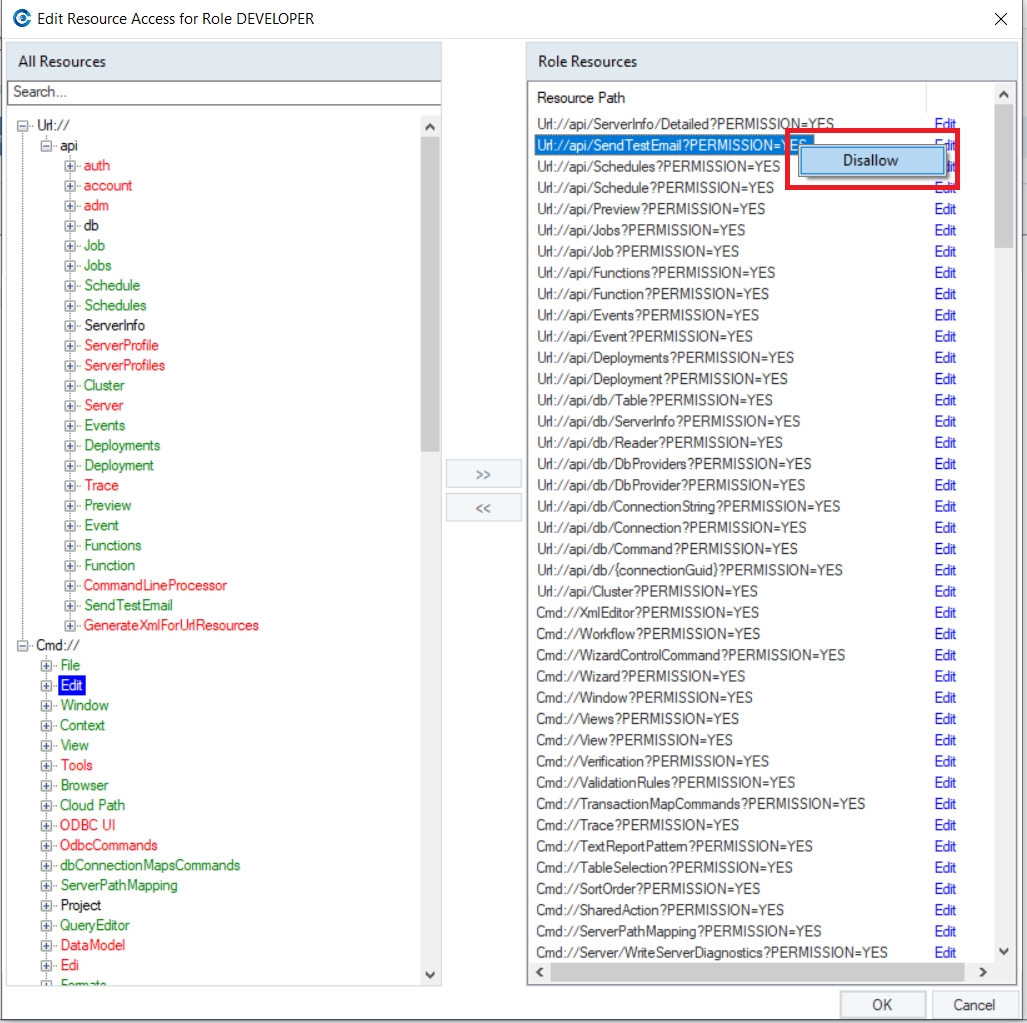Image resolution: width=1027 pixels, height=1023 pixels.
Task: Expand the ServerProfiles tree node
Action: point(70,366)
